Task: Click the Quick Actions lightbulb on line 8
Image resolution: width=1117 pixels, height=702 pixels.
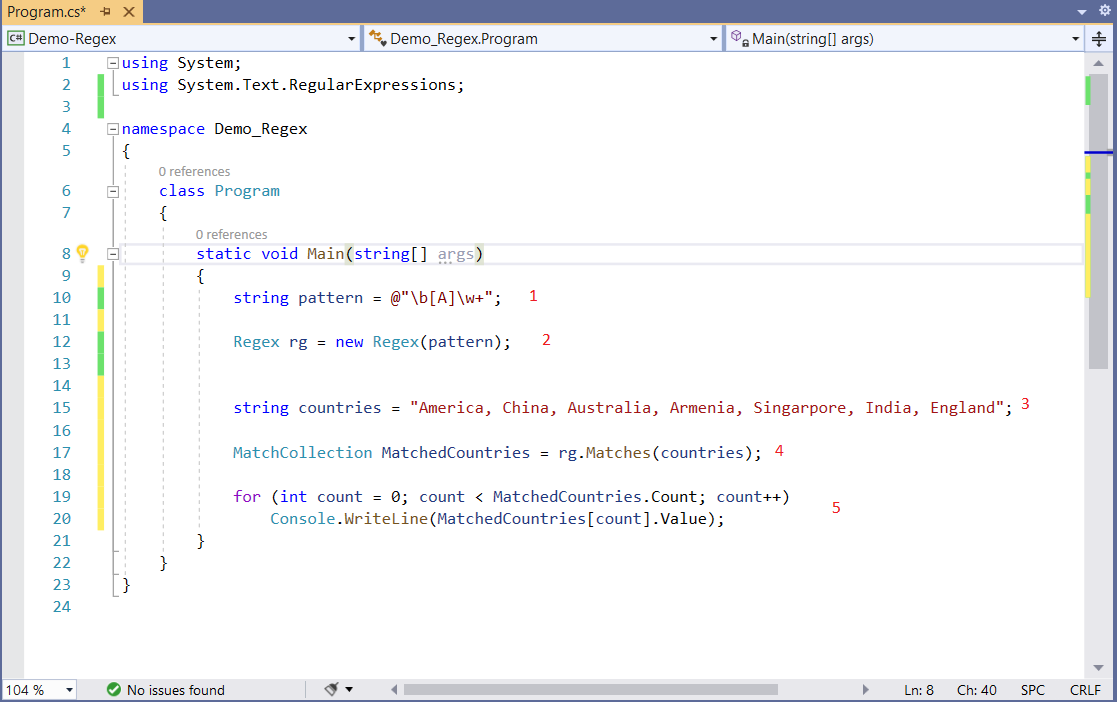Action: [83, 253]
